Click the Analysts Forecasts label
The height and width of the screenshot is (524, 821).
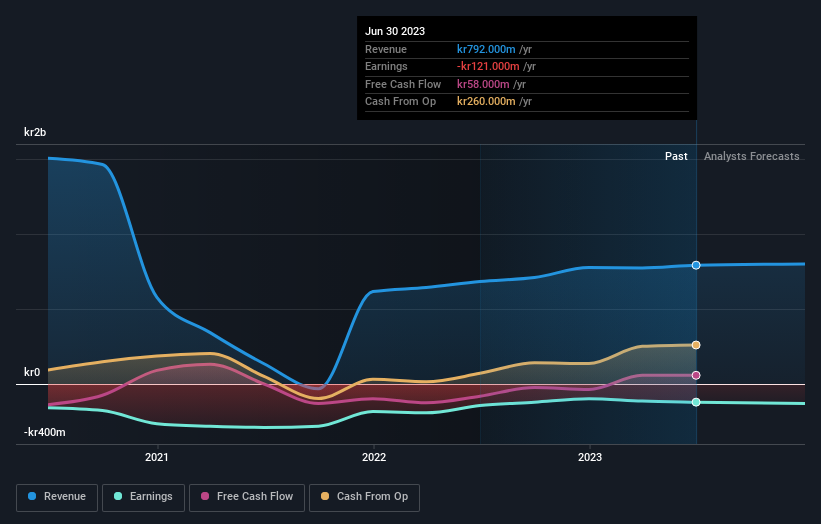pyautogui.click(x=751, y=156)
